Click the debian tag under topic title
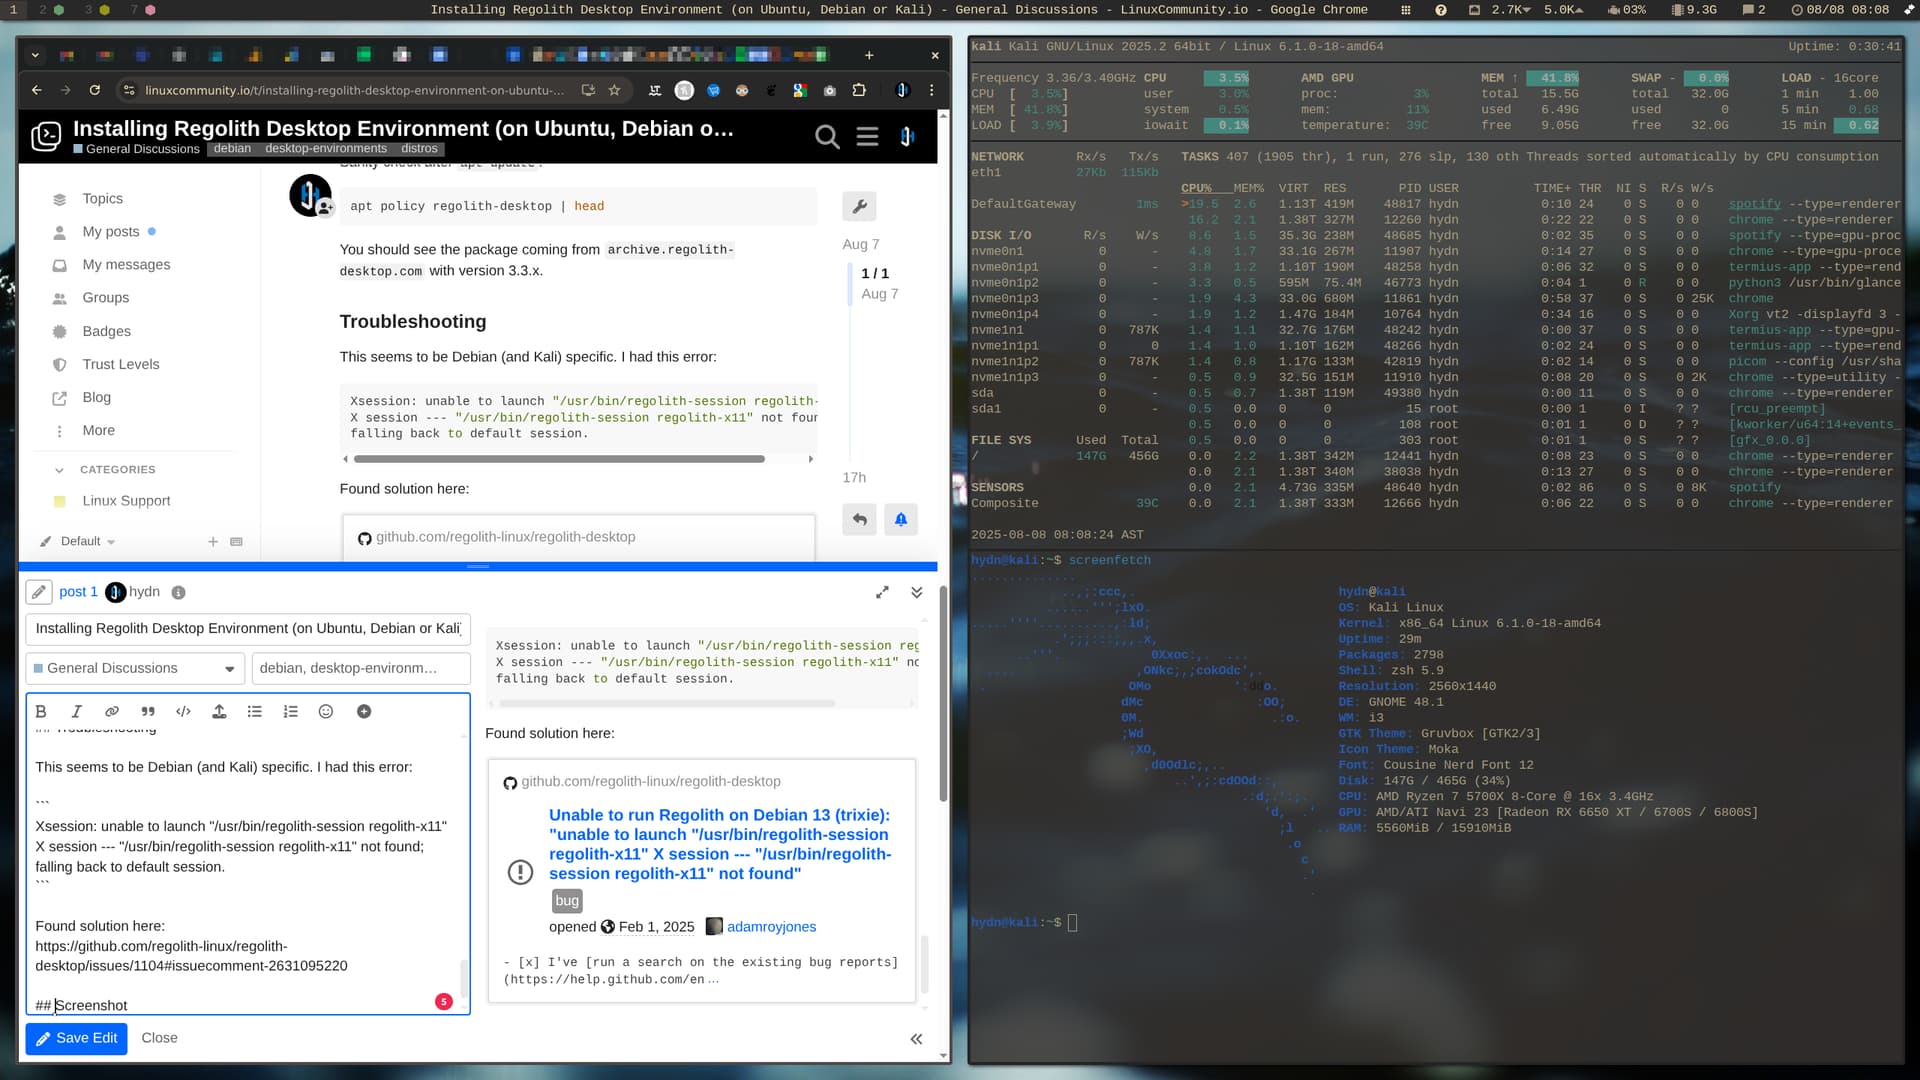1920x1080 pixels. click(232, 149)
